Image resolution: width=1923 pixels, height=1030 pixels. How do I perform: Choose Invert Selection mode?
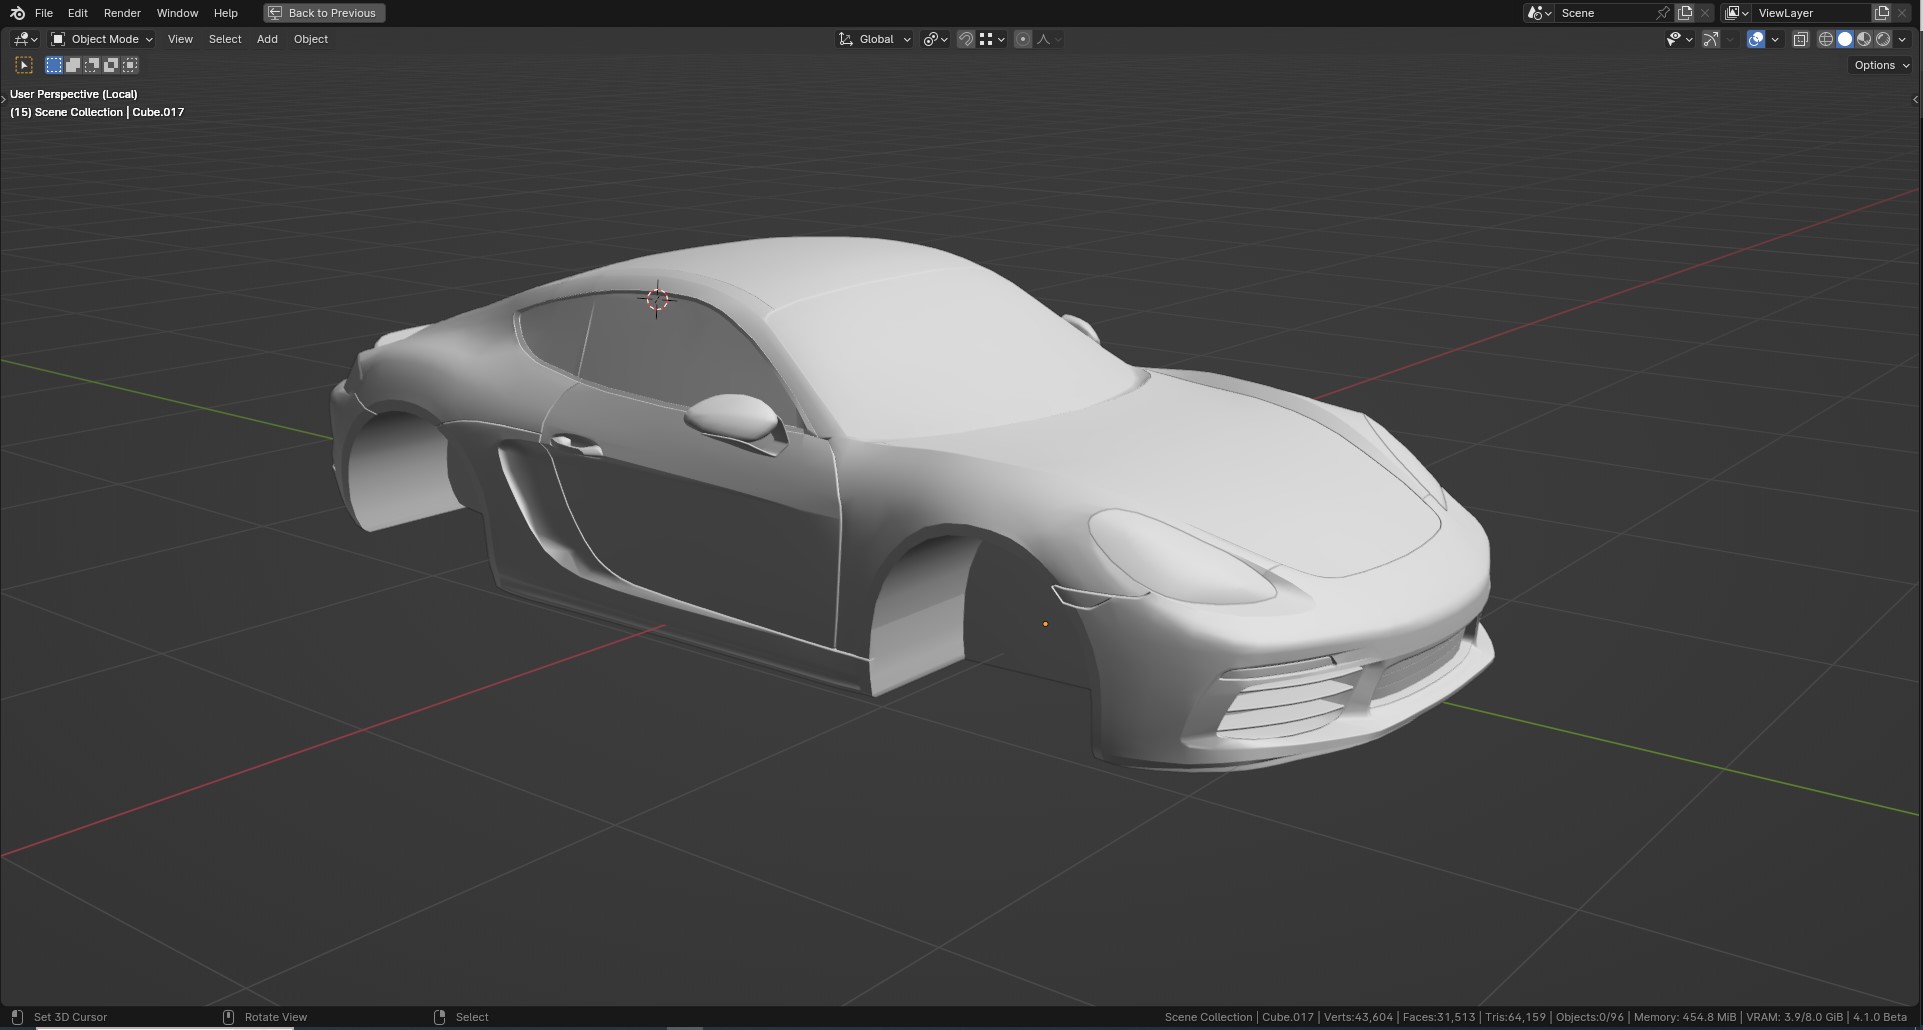click(x=111, y=65)
